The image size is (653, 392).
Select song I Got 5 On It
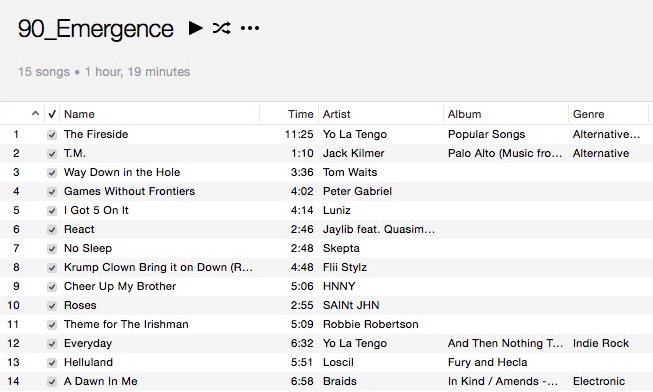pyautogui.click(x=96, y=210)
